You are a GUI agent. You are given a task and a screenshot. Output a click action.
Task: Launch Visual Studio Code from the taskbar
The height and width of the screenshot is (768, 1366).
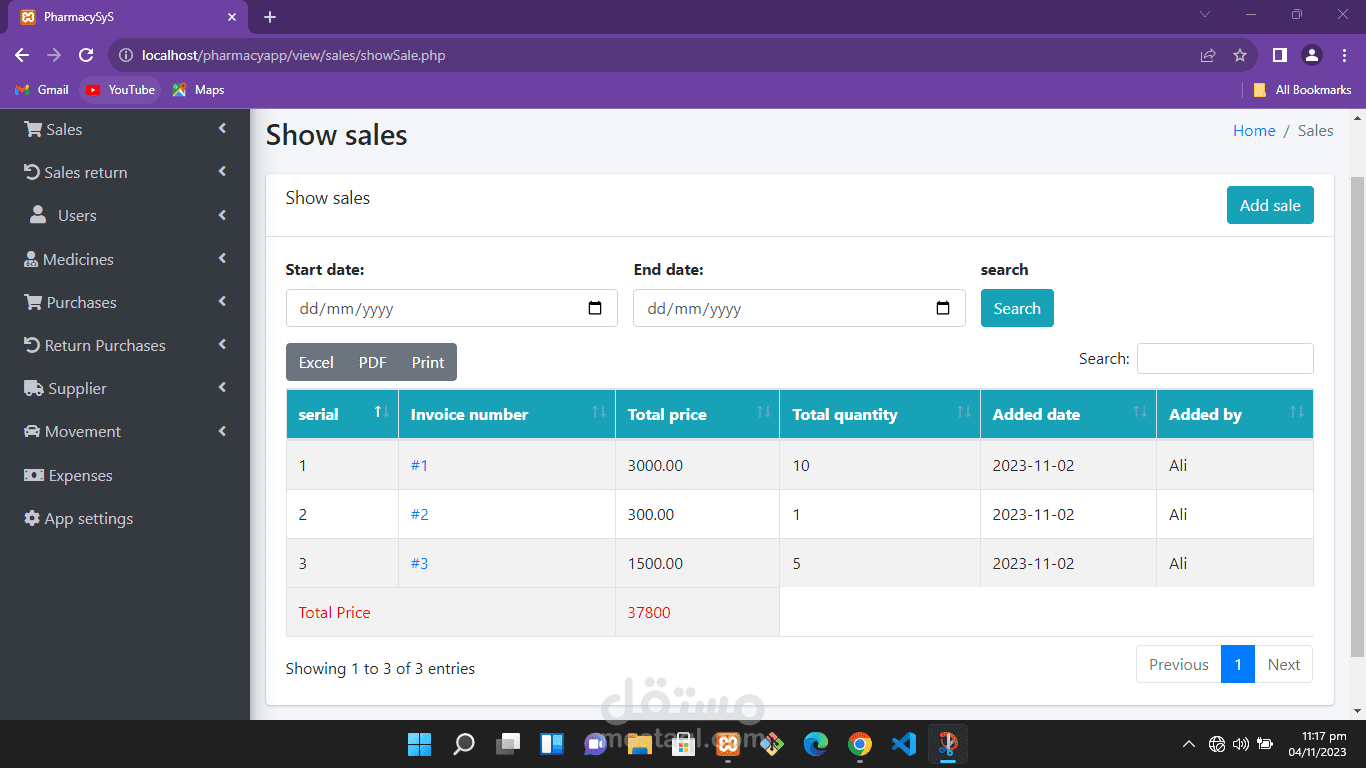[903, 744]
